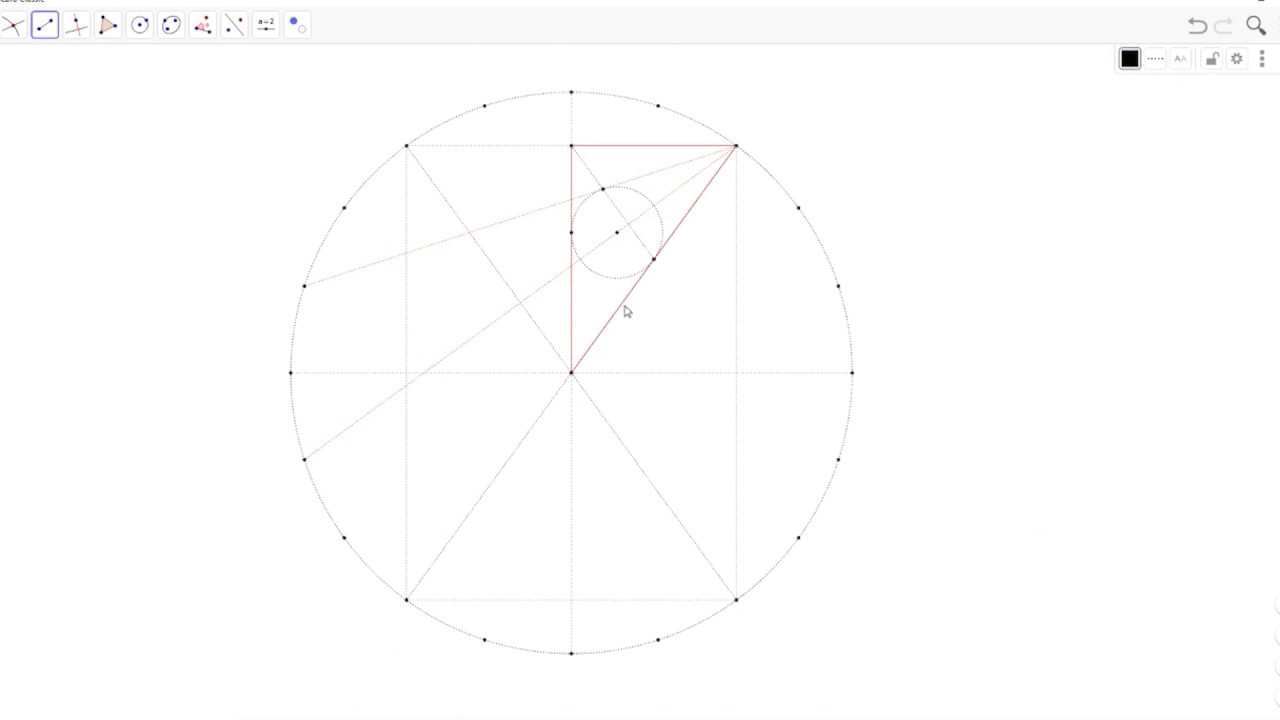1280x720 pixels.
Task: Open the dotted line style dropdown
Action: click(1155, 59)
